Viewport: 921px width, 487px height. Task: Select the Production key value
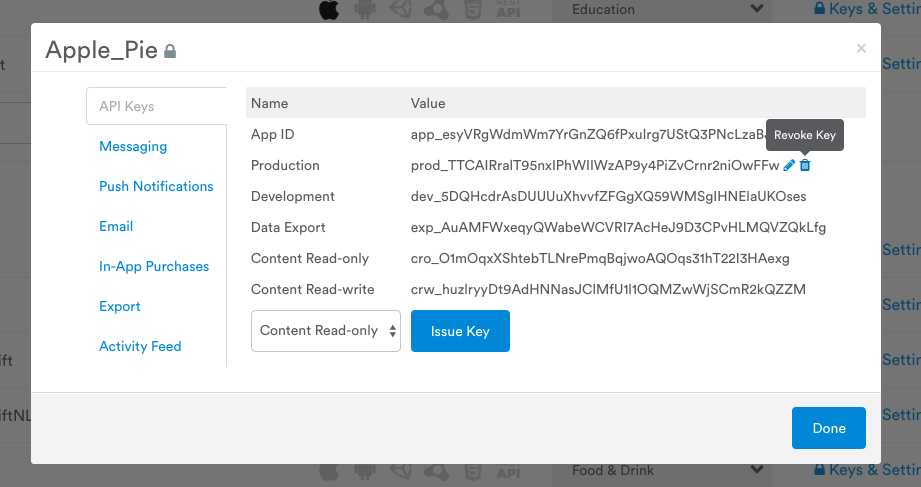click(595, 166)
